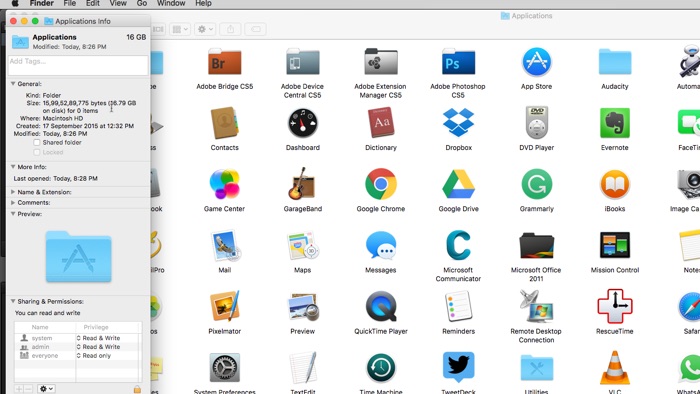700x394 pixels.
Task: Select the Google Chrome icon
Action: [381, 184]
